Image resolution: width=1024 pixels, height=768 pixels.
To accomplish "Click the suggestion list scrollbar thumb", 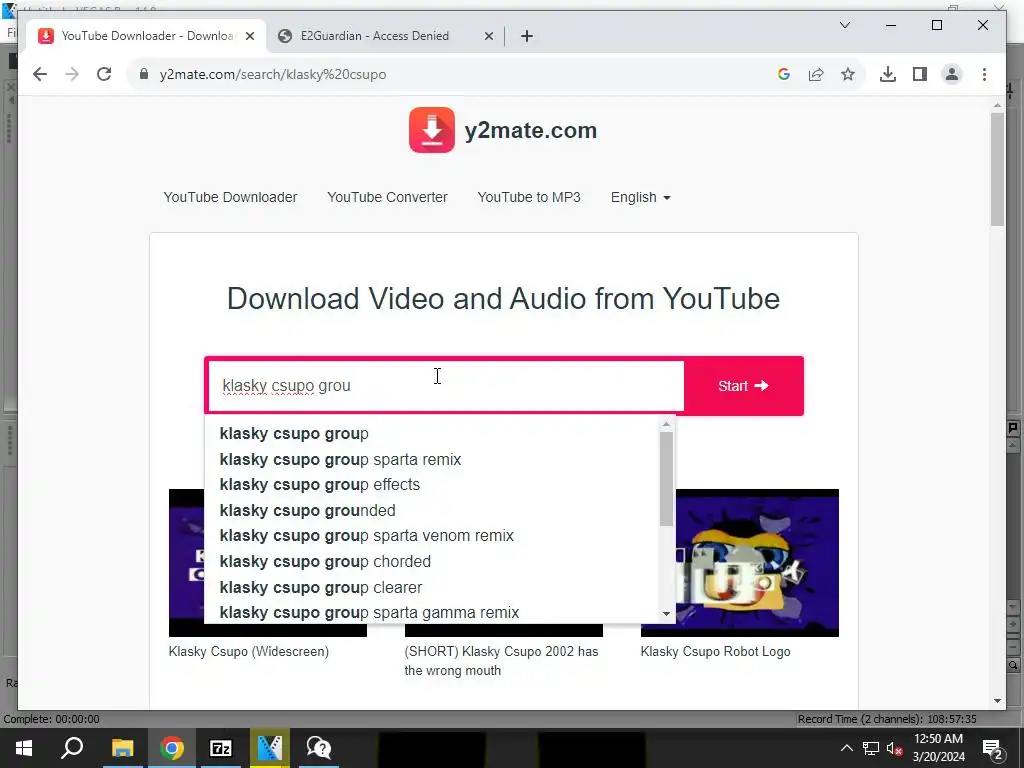I will [x=666, y=479].
